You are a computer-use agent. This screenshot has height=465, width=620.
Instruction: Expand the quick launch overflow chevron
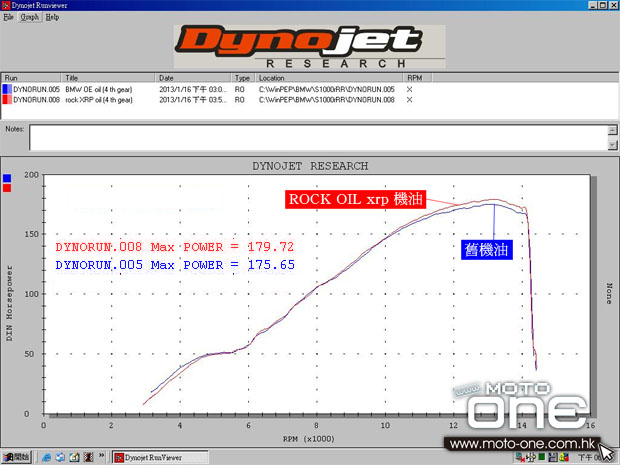[x=101, y=456]
